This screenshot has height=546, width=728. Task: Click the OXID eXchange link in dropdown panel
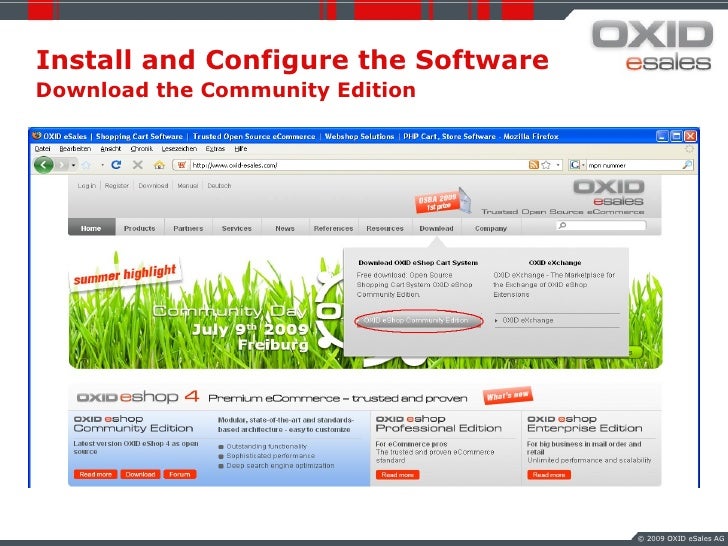click(528, 320)
